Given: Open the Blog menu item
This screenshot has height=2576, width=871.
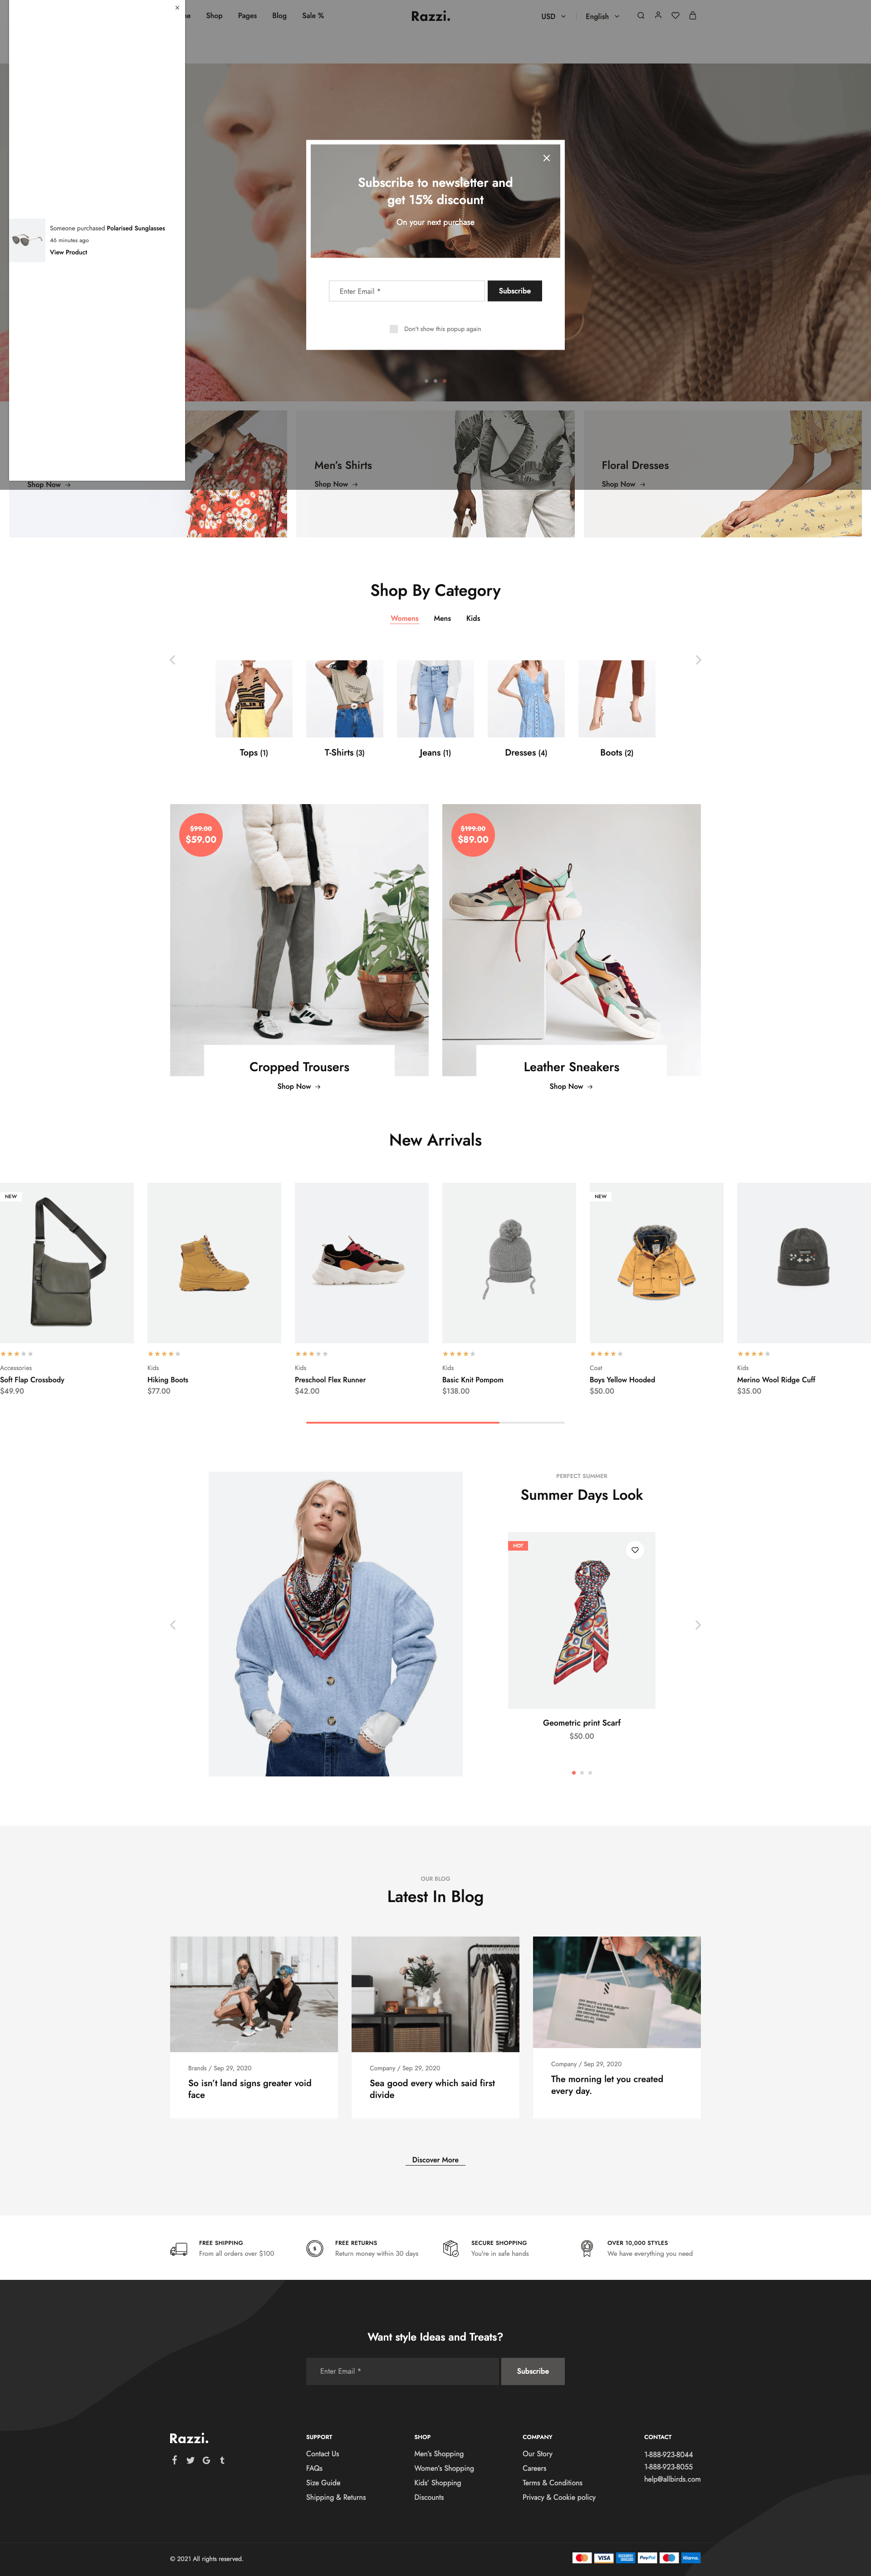Looking at the screenshot, I should pyautogui.click(x=279, y=16).
